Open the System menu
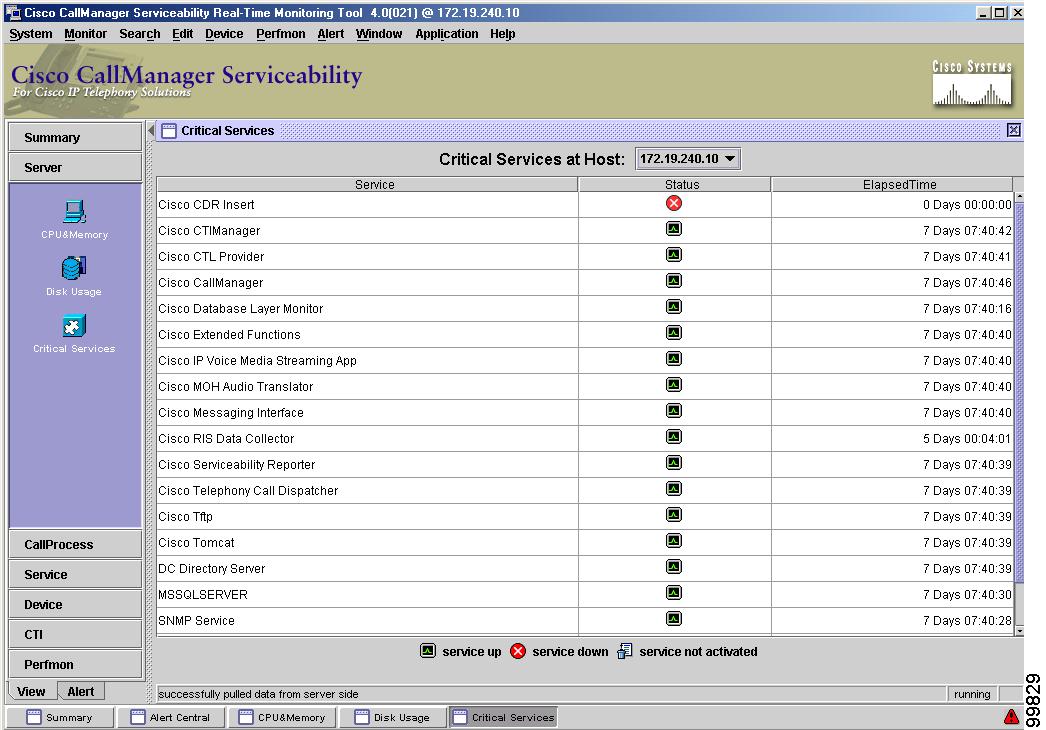The height and width of the screenshot is (730, 1046). point(31,33)
